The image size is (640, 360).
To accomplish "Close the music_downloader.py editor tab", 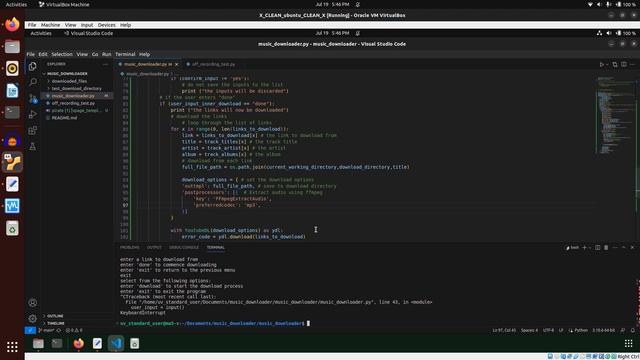I will coord(176,64).
